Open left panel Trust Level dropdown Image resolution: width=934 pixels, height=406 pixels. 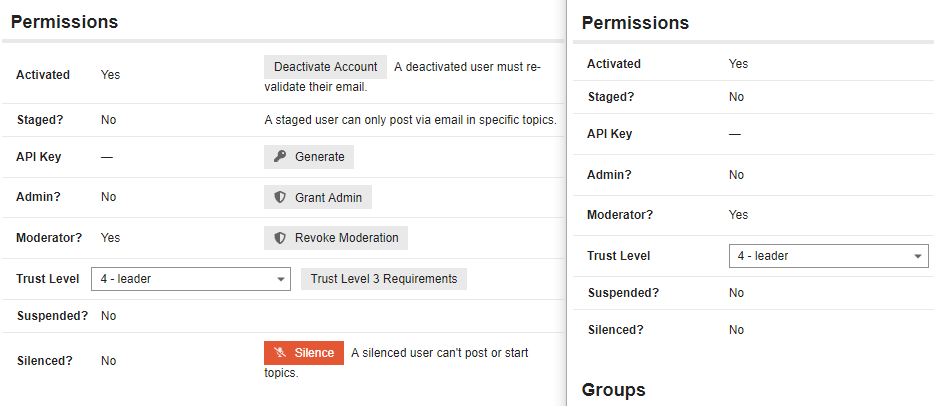coord(191,279)
